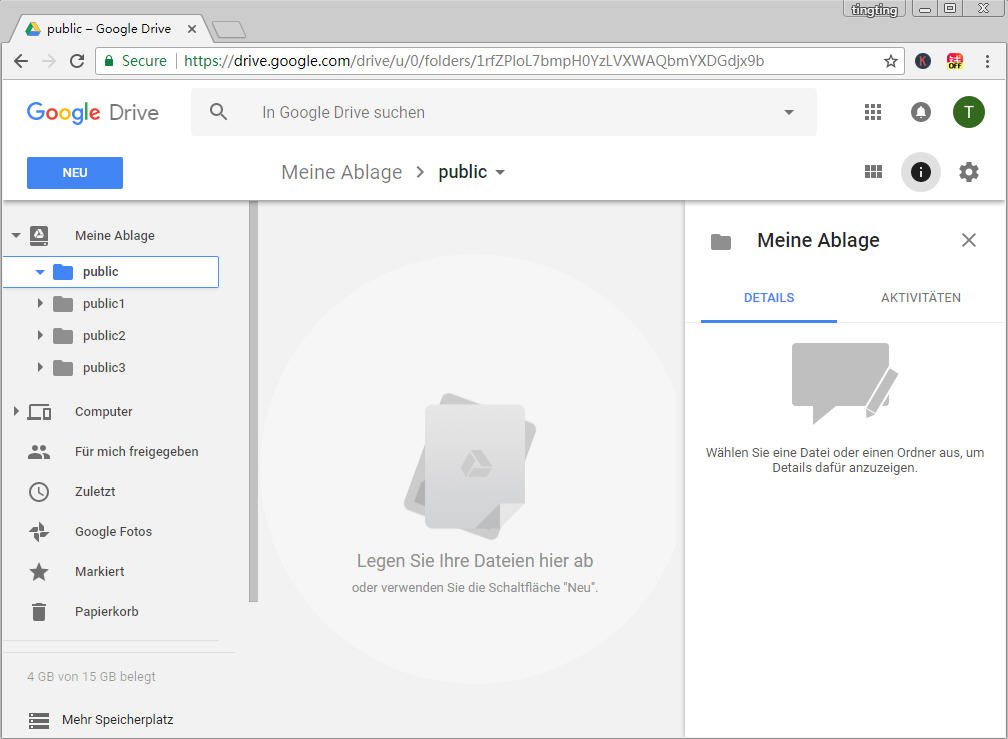Click the tingting profile button in title bar
Viewport: 1008px width, 739px height.
[874, 9]
